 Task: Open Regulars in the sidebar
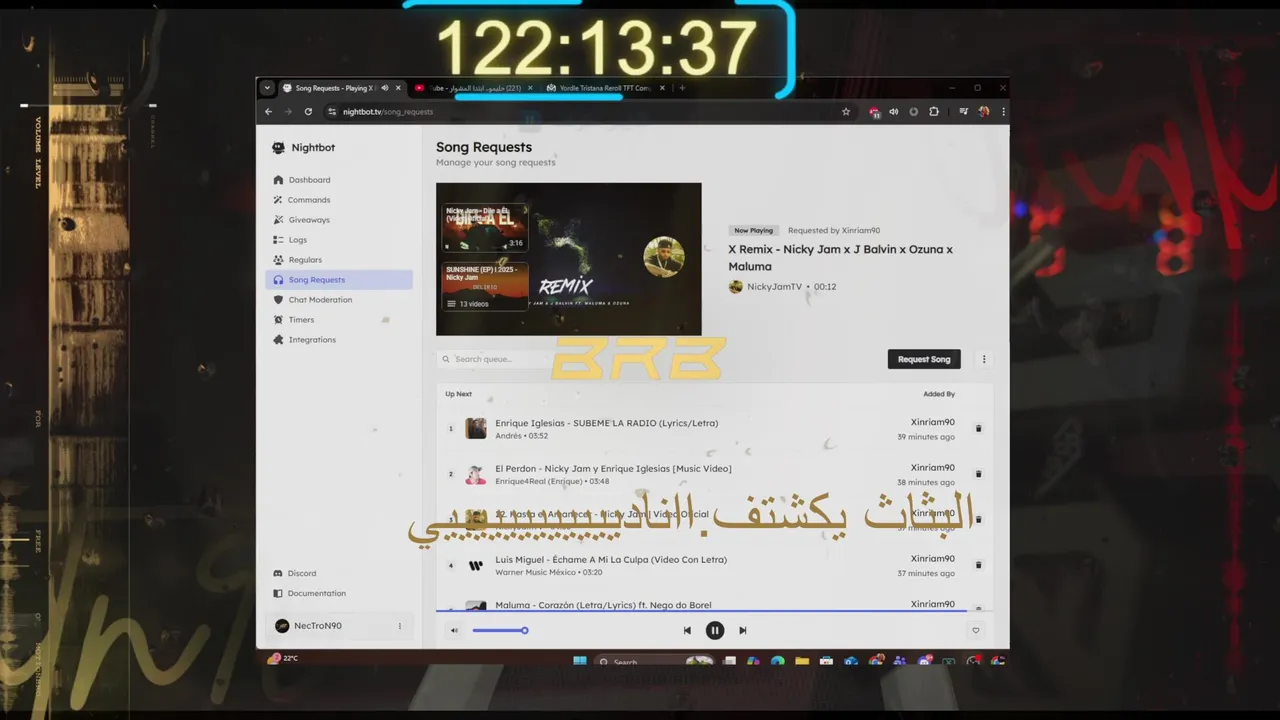(x=339, y=260)
